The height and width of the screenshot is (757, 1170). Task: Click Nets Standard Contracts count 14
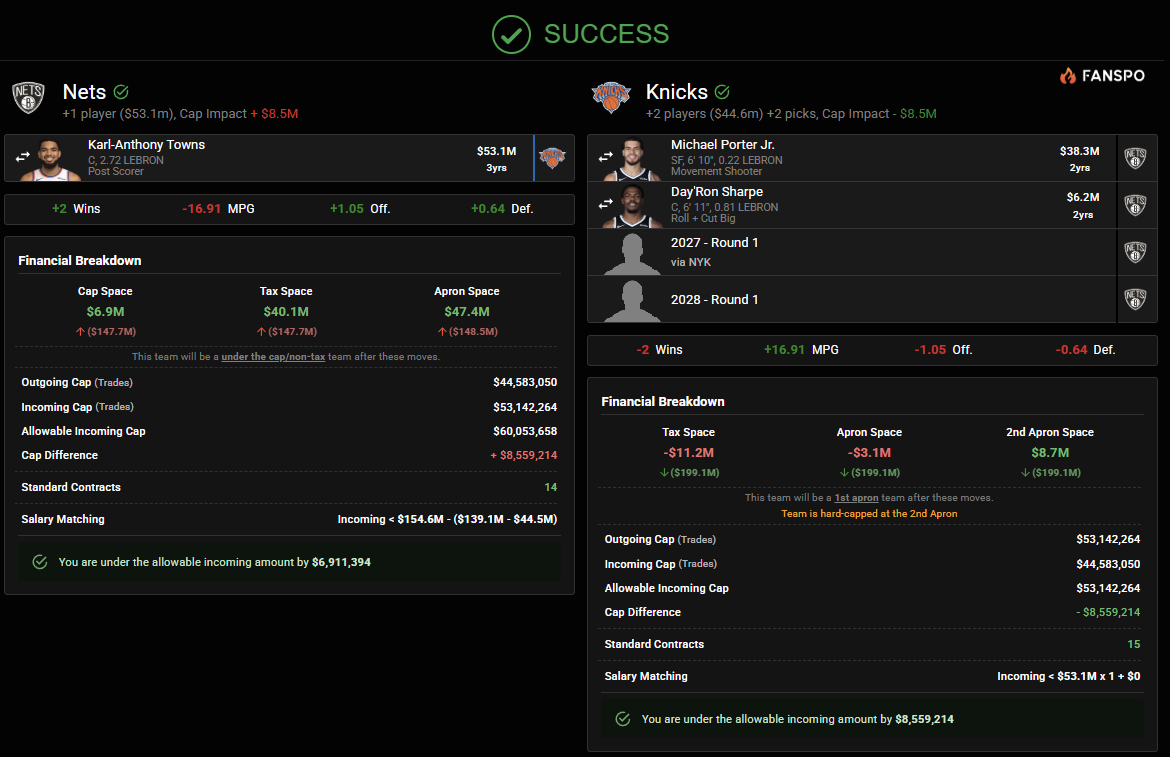[551, 487]
